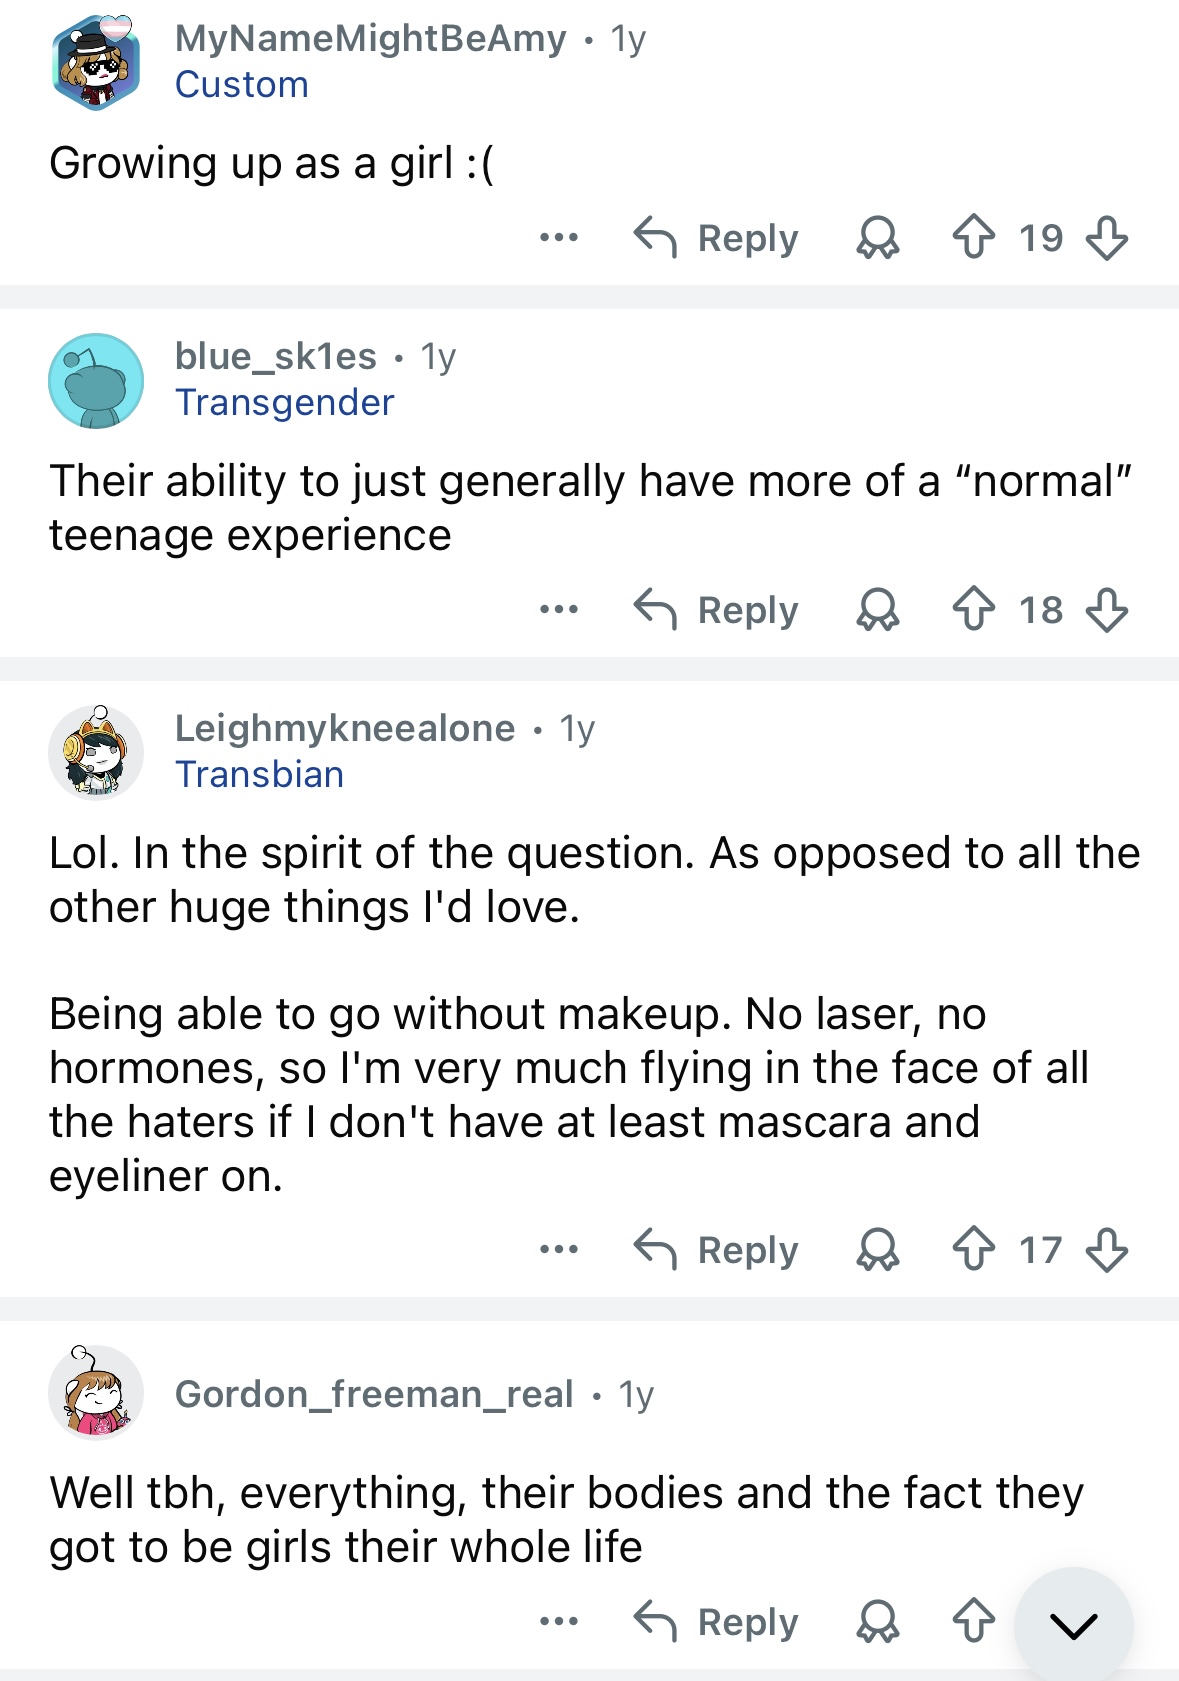The height and width of the screenshot is (1681, 1179).
Task: Open three-dot menu on blue_sk1es comment
Action: [558, 610]
